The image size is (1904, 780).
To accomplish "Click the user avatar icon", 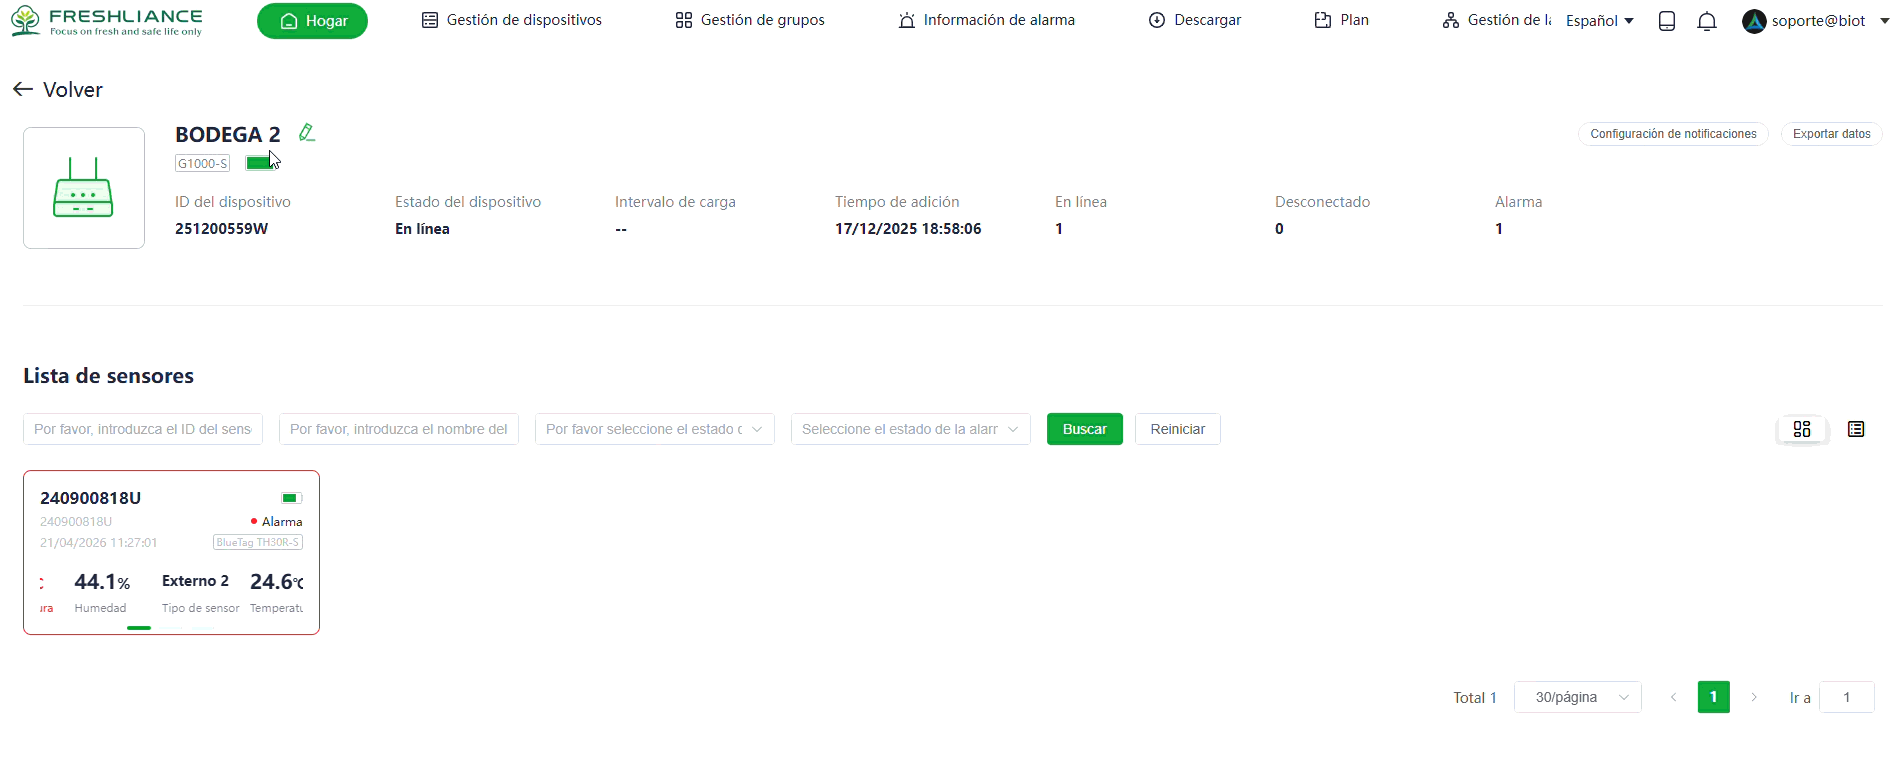I will pyautogui.click(x=1754, y=21).
